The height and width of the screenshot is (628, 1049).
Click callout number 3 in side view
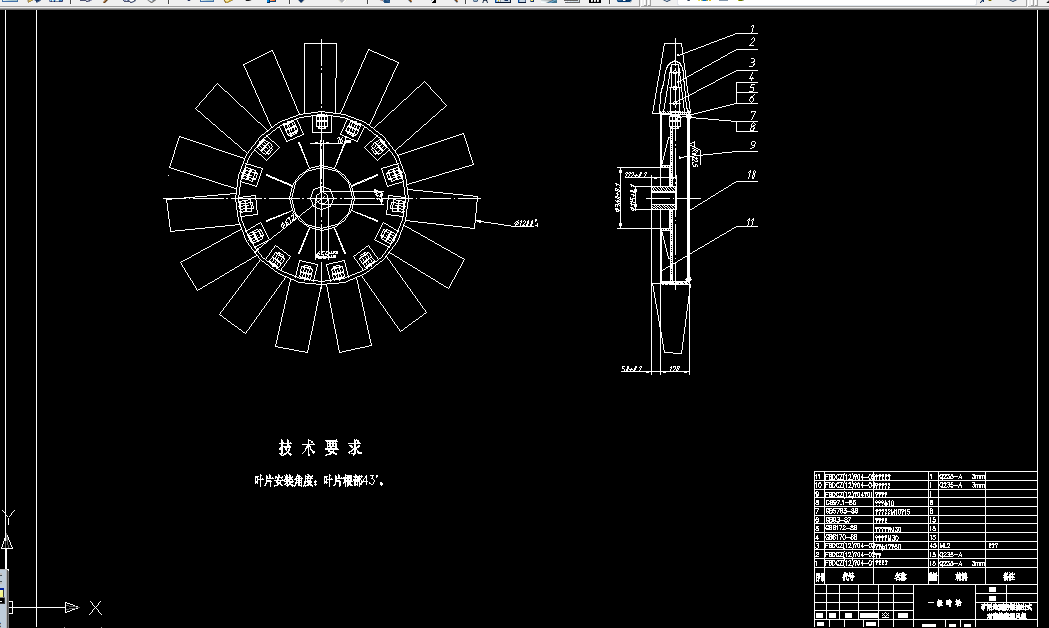(752, 62)
